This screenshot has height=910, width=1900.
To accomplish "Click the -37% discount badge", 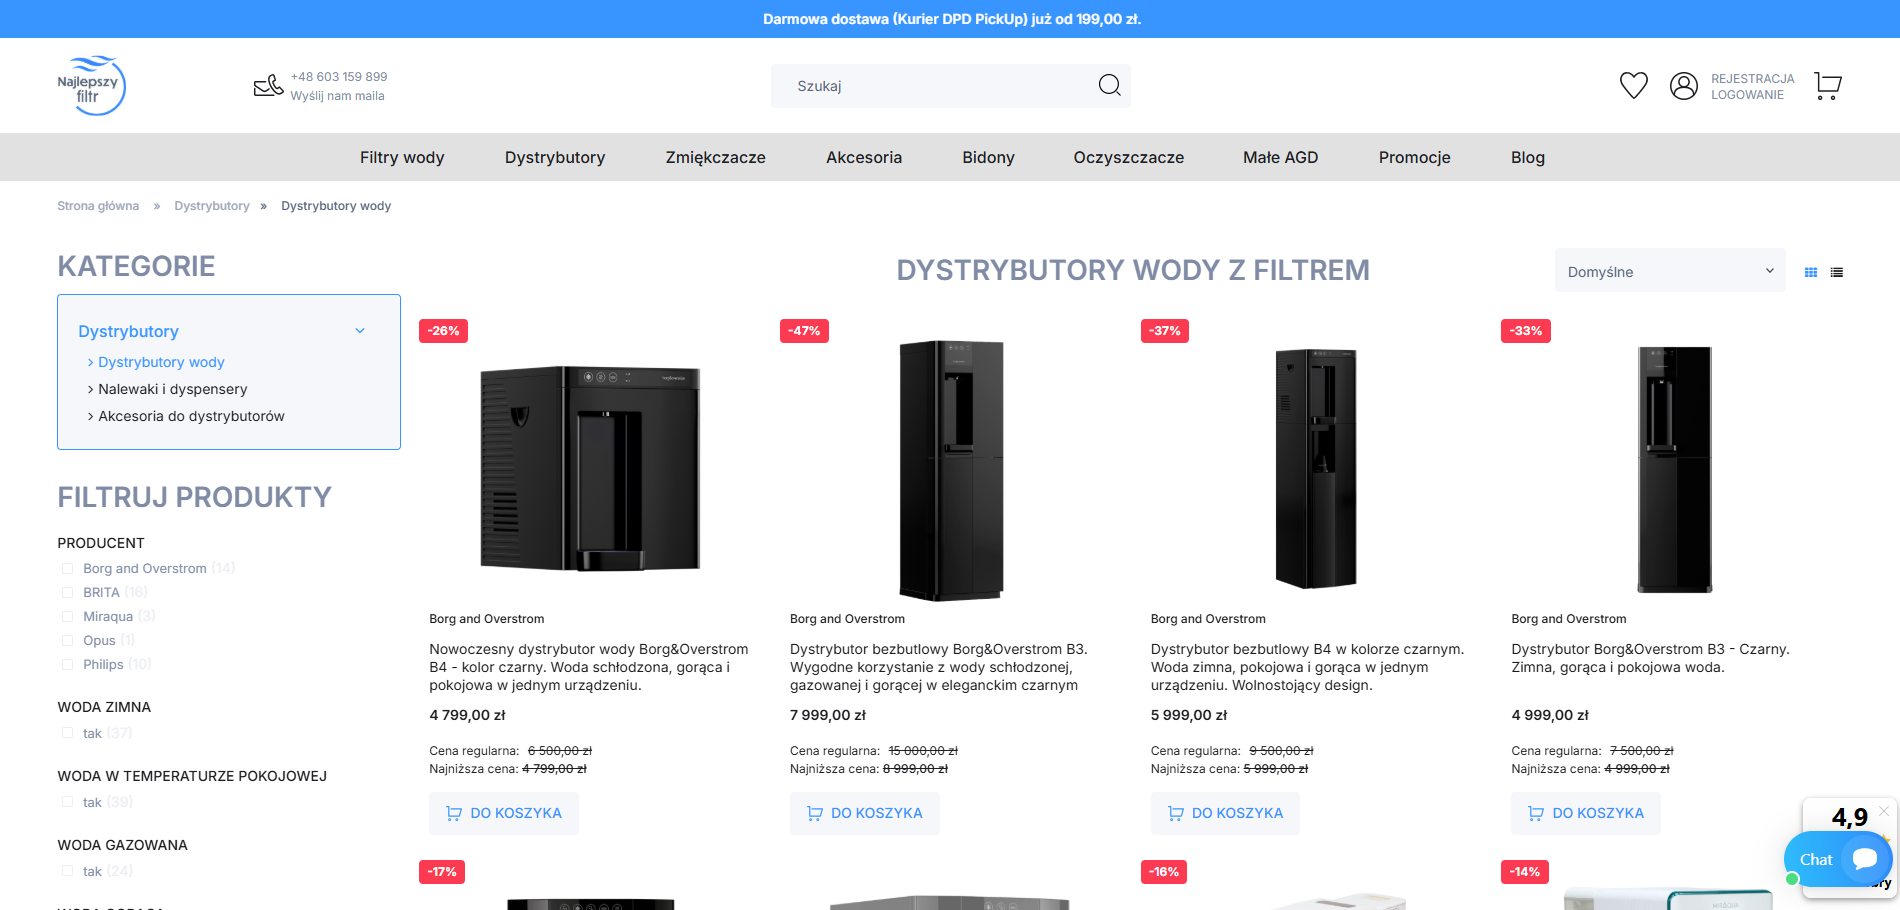I will (x=1165, y=331).
